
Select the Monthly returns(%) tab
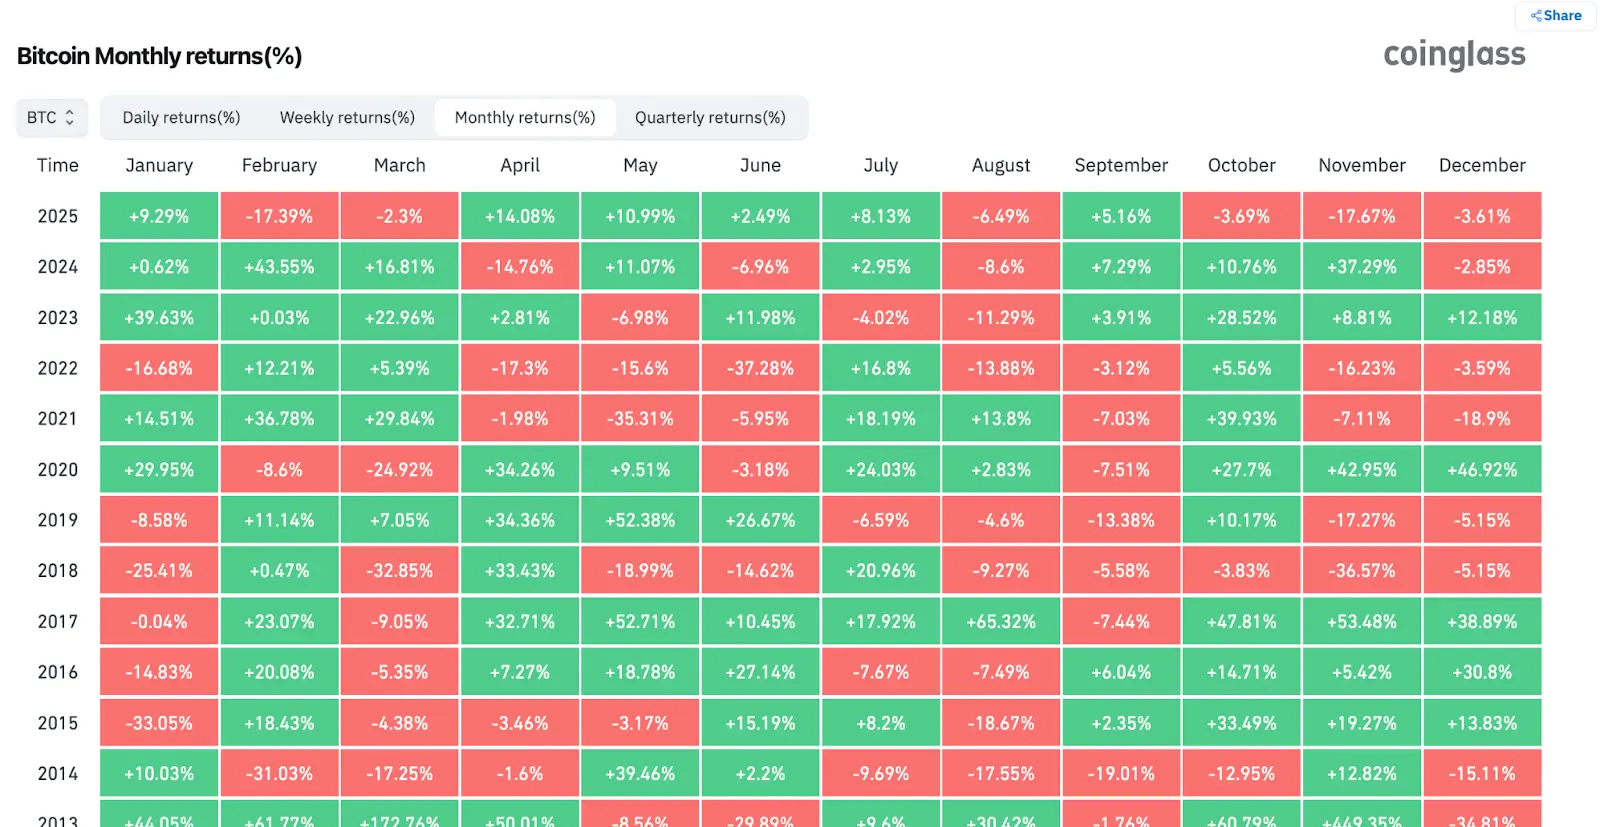pyautogui.click(x=526, y=117)
